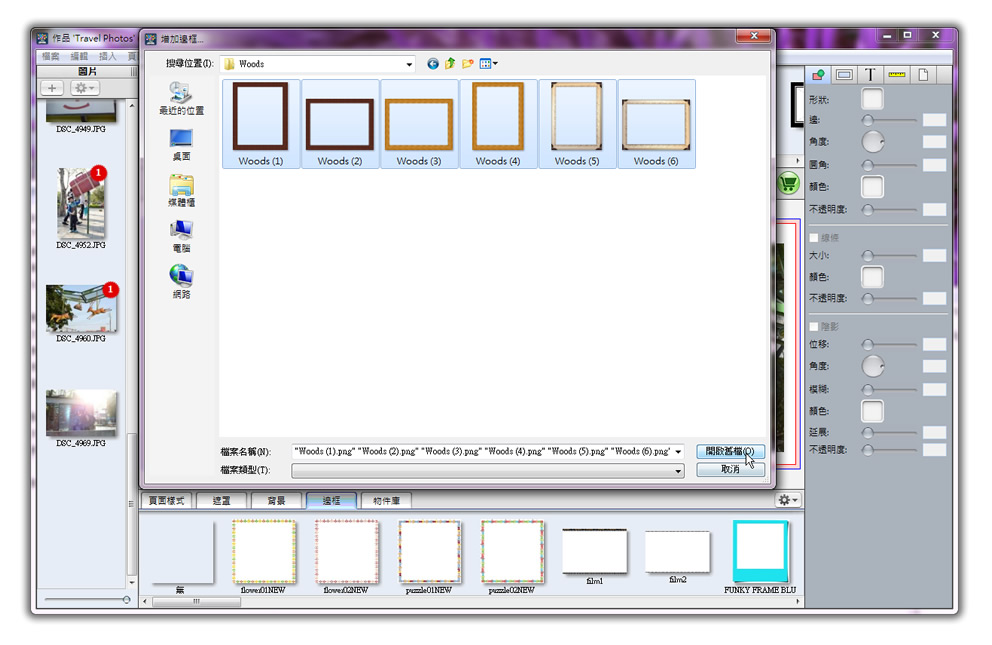992x645 pixels.
Task: Click the page icon in the properties panel
Action: tap(923, 75)
